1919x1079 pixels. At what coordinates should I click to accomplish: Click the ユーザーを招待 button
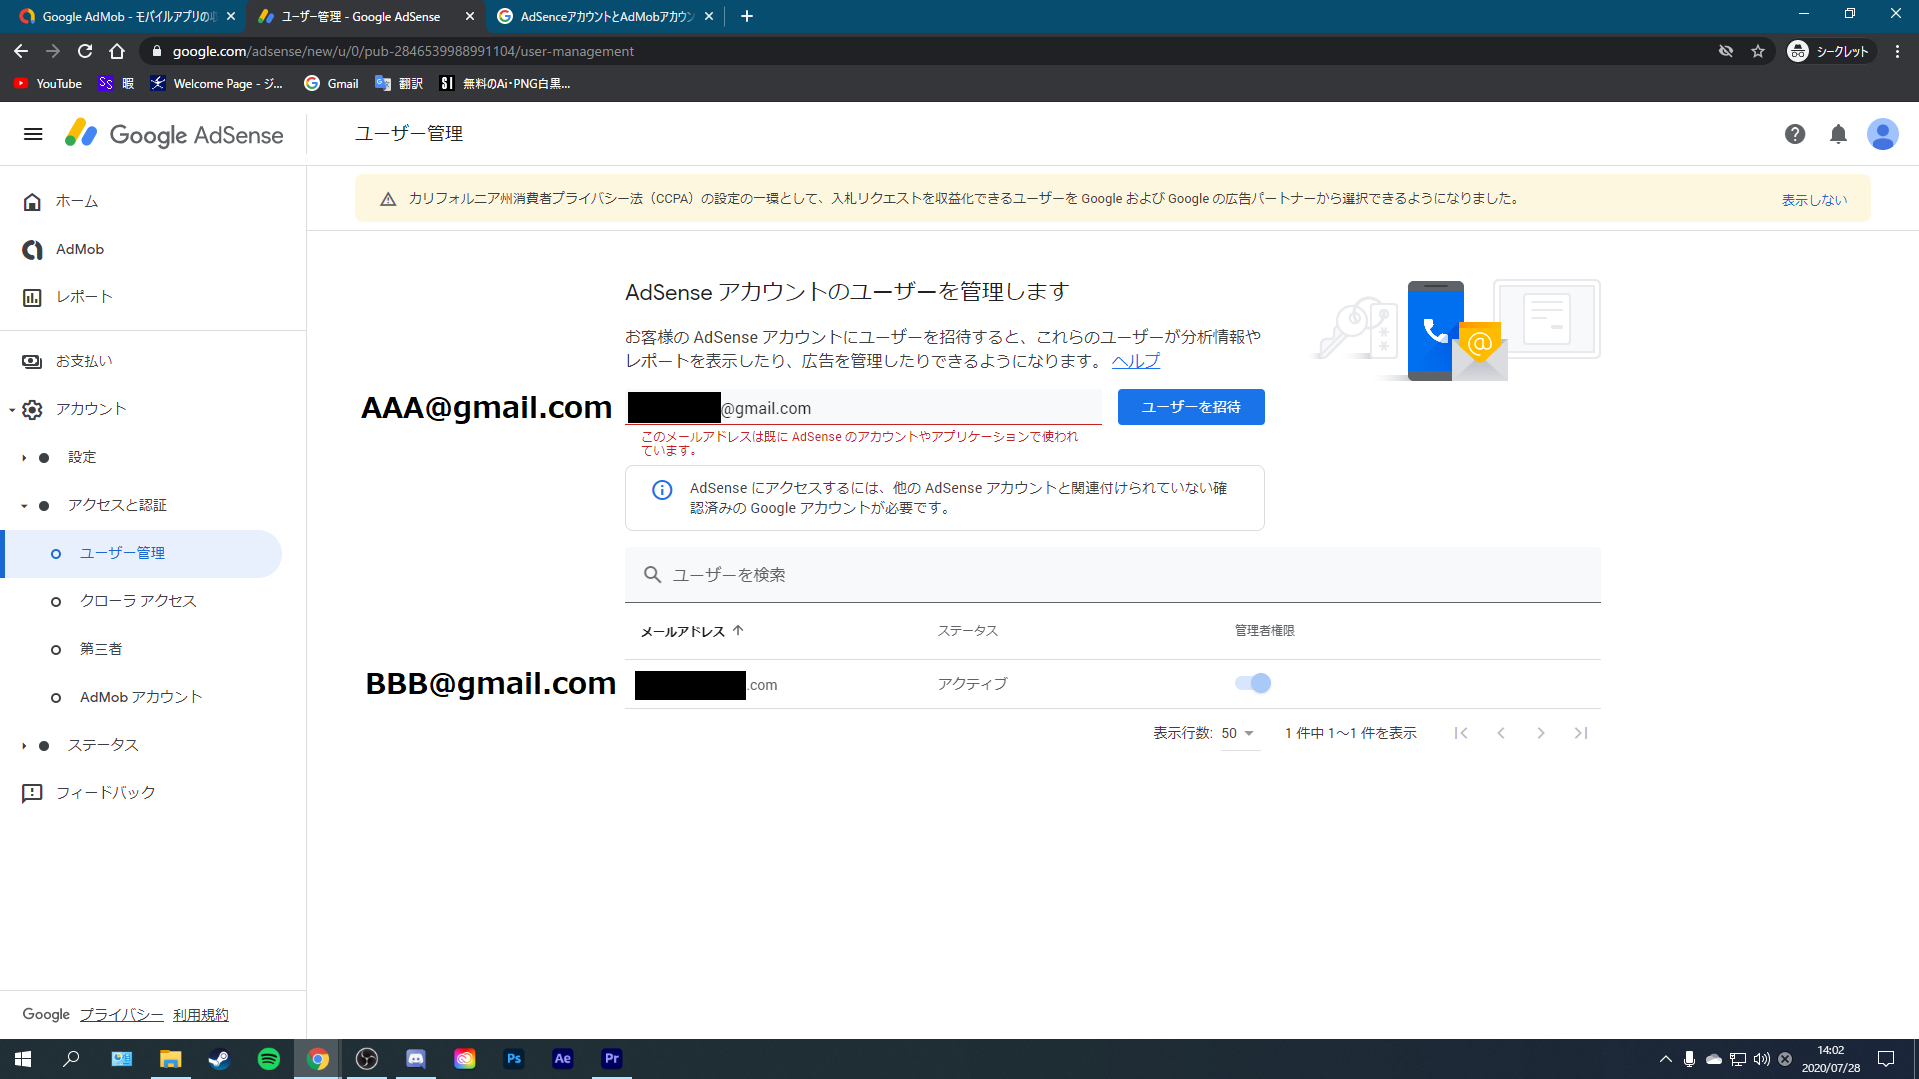pyautogui.click(x=1191, y=407)
